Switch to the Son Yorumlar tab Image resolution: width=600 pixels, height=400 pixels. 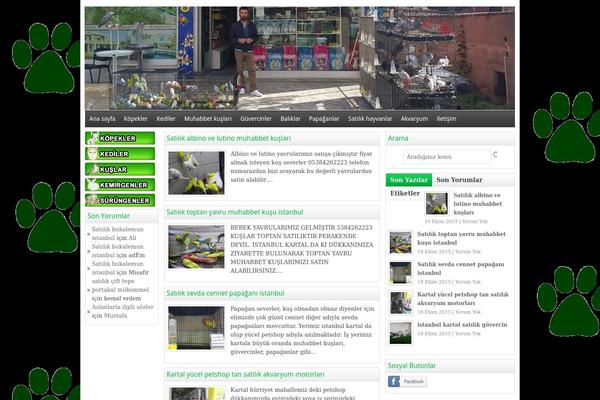coord(459,180)
